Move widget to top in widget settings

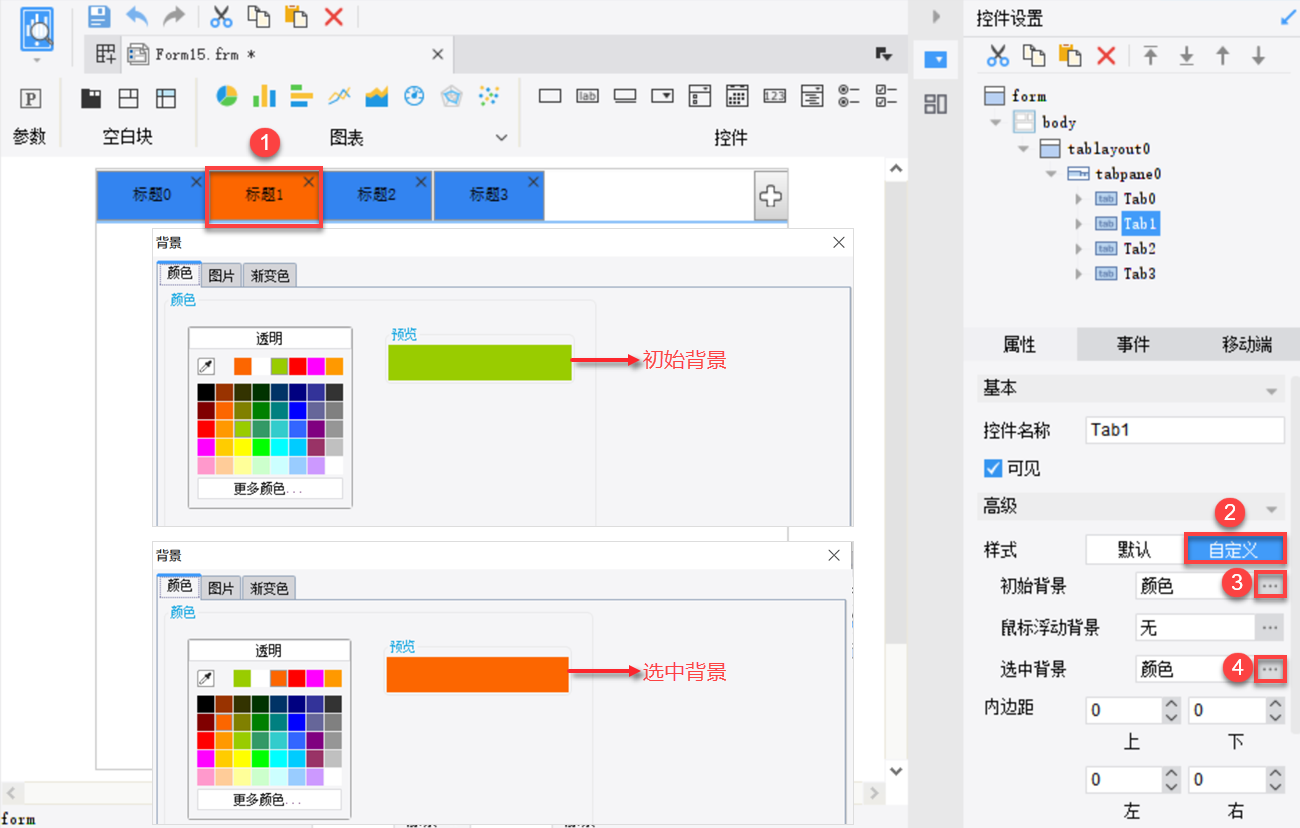click(1151, 56)
